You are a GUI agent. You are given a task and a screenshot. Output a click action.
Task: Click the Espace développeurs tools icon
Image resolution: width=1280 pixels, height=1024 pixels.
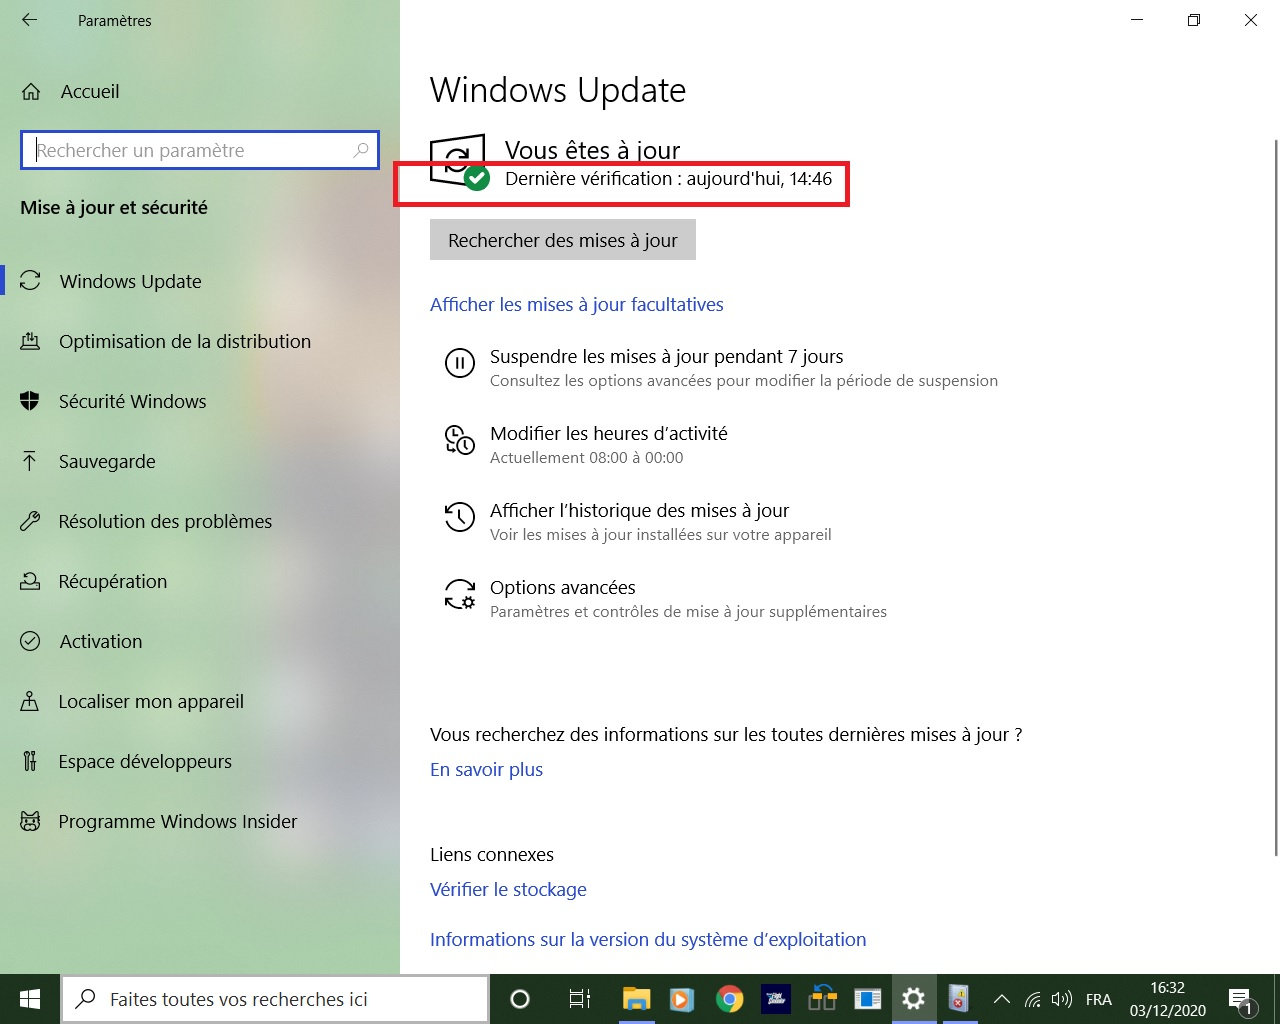(30, 762)
